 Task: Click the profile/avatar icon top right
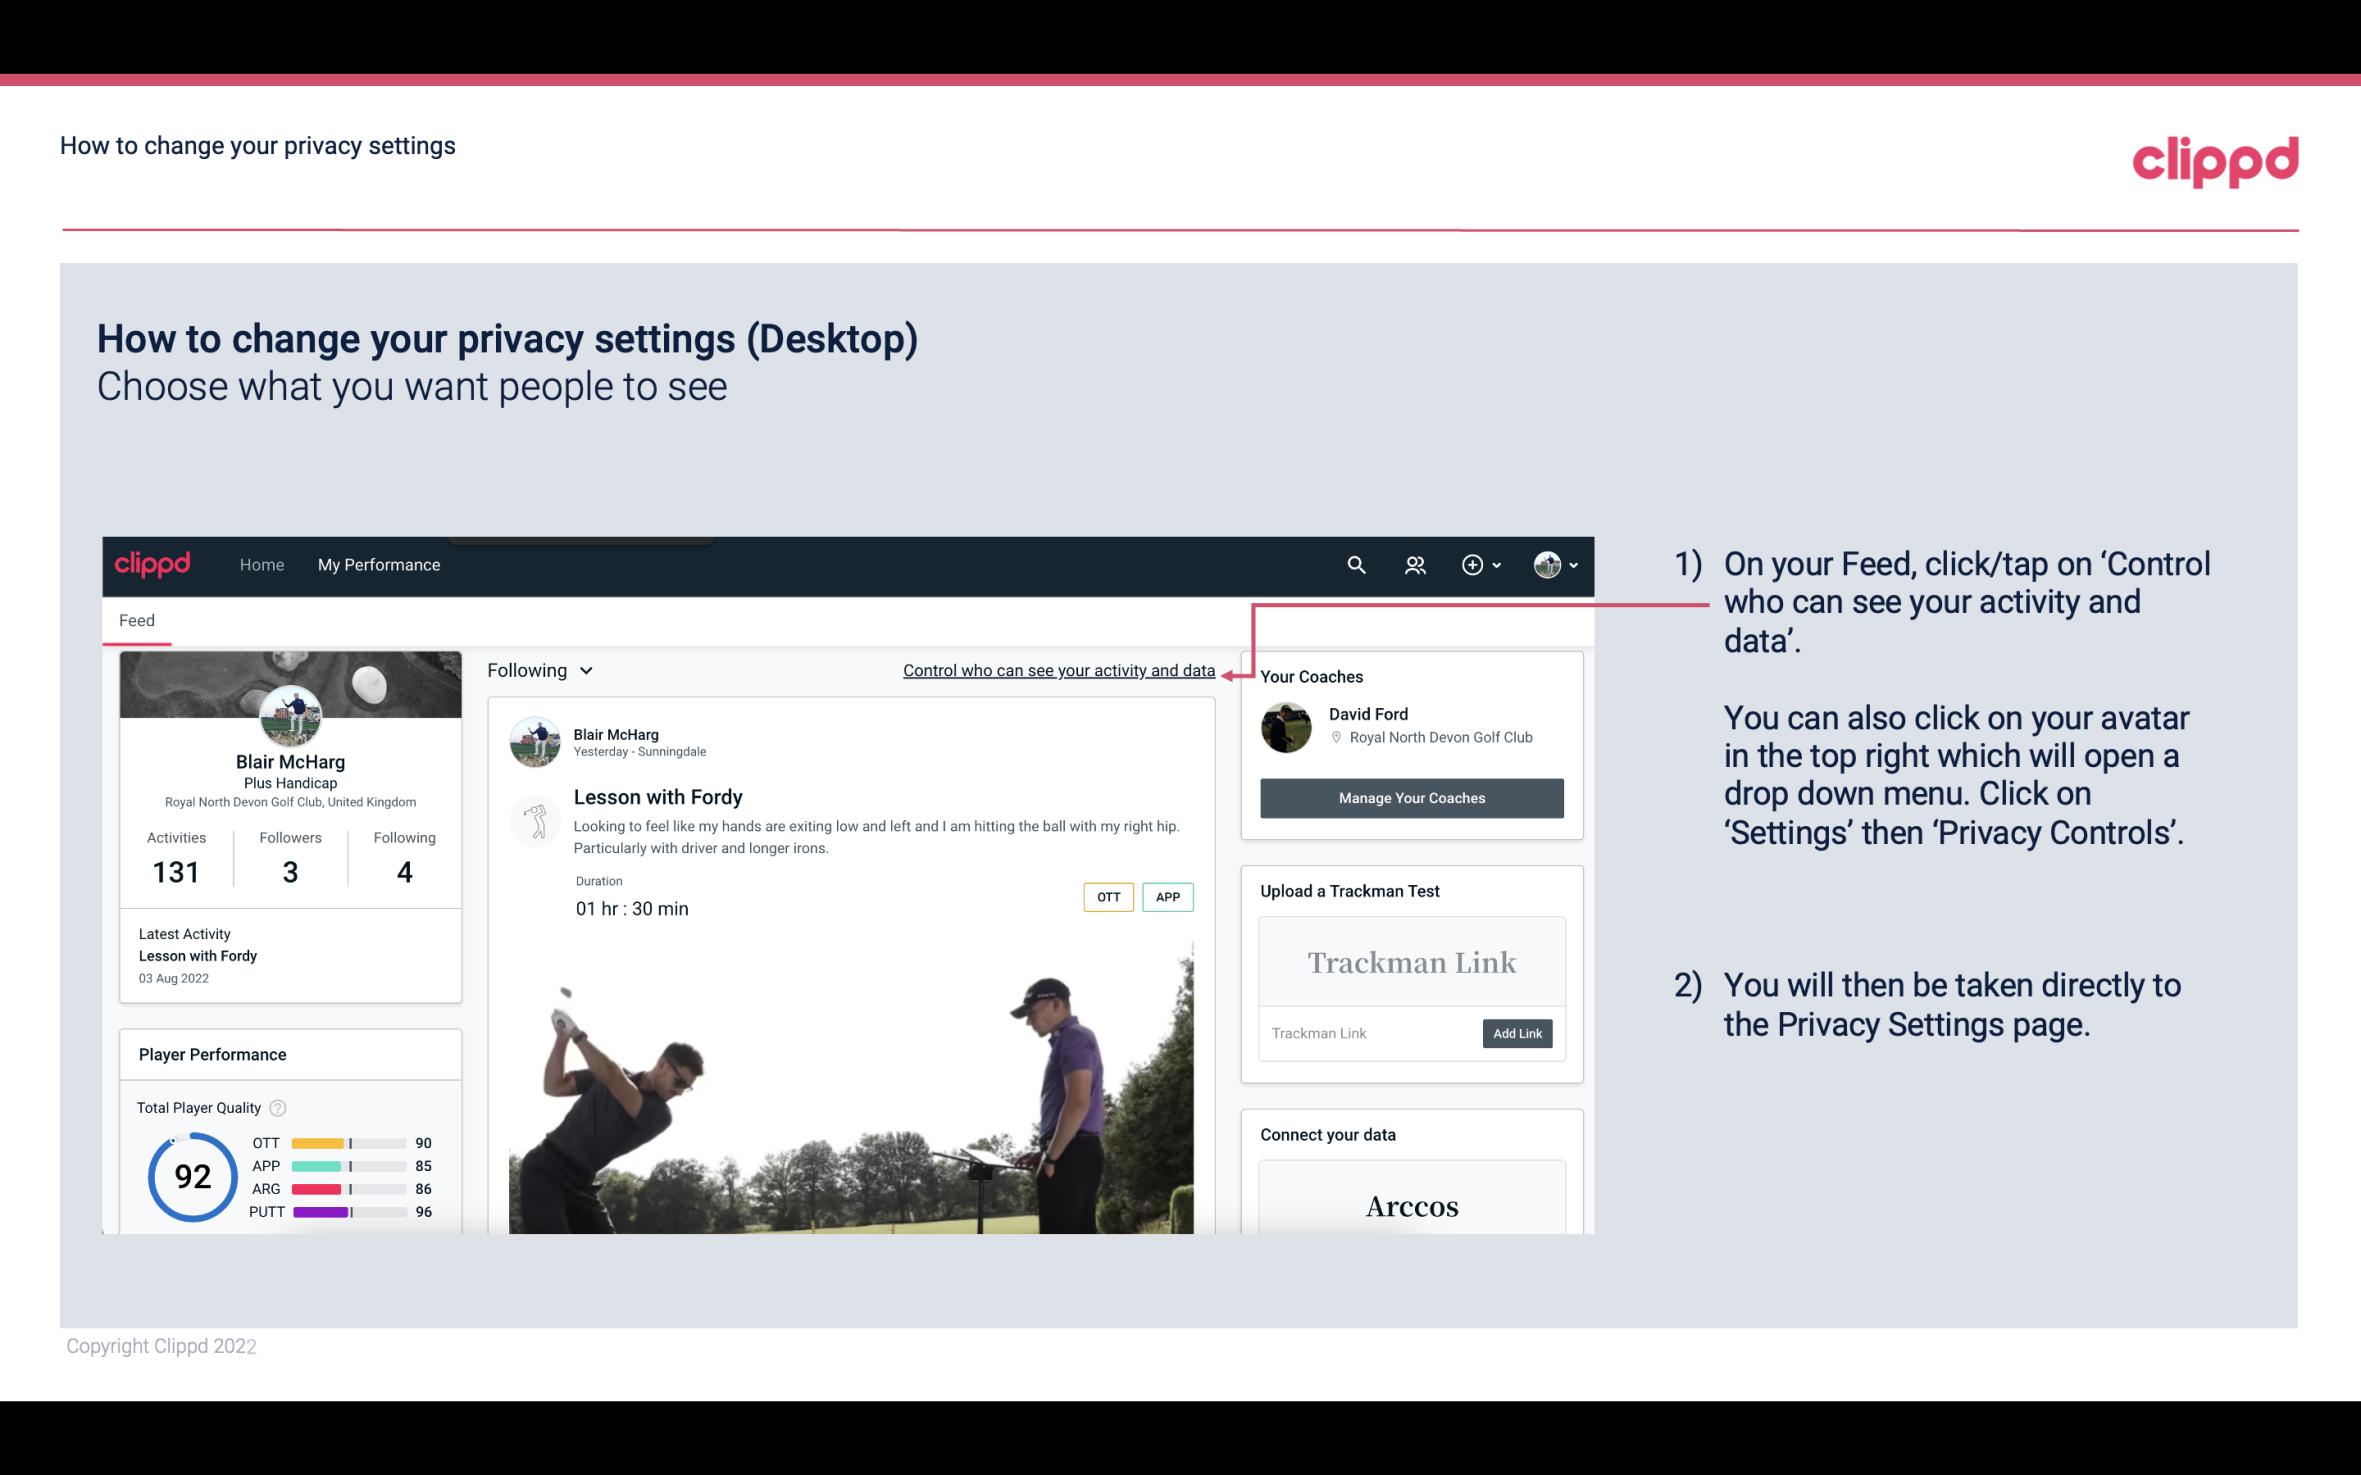pos(1547,564)
